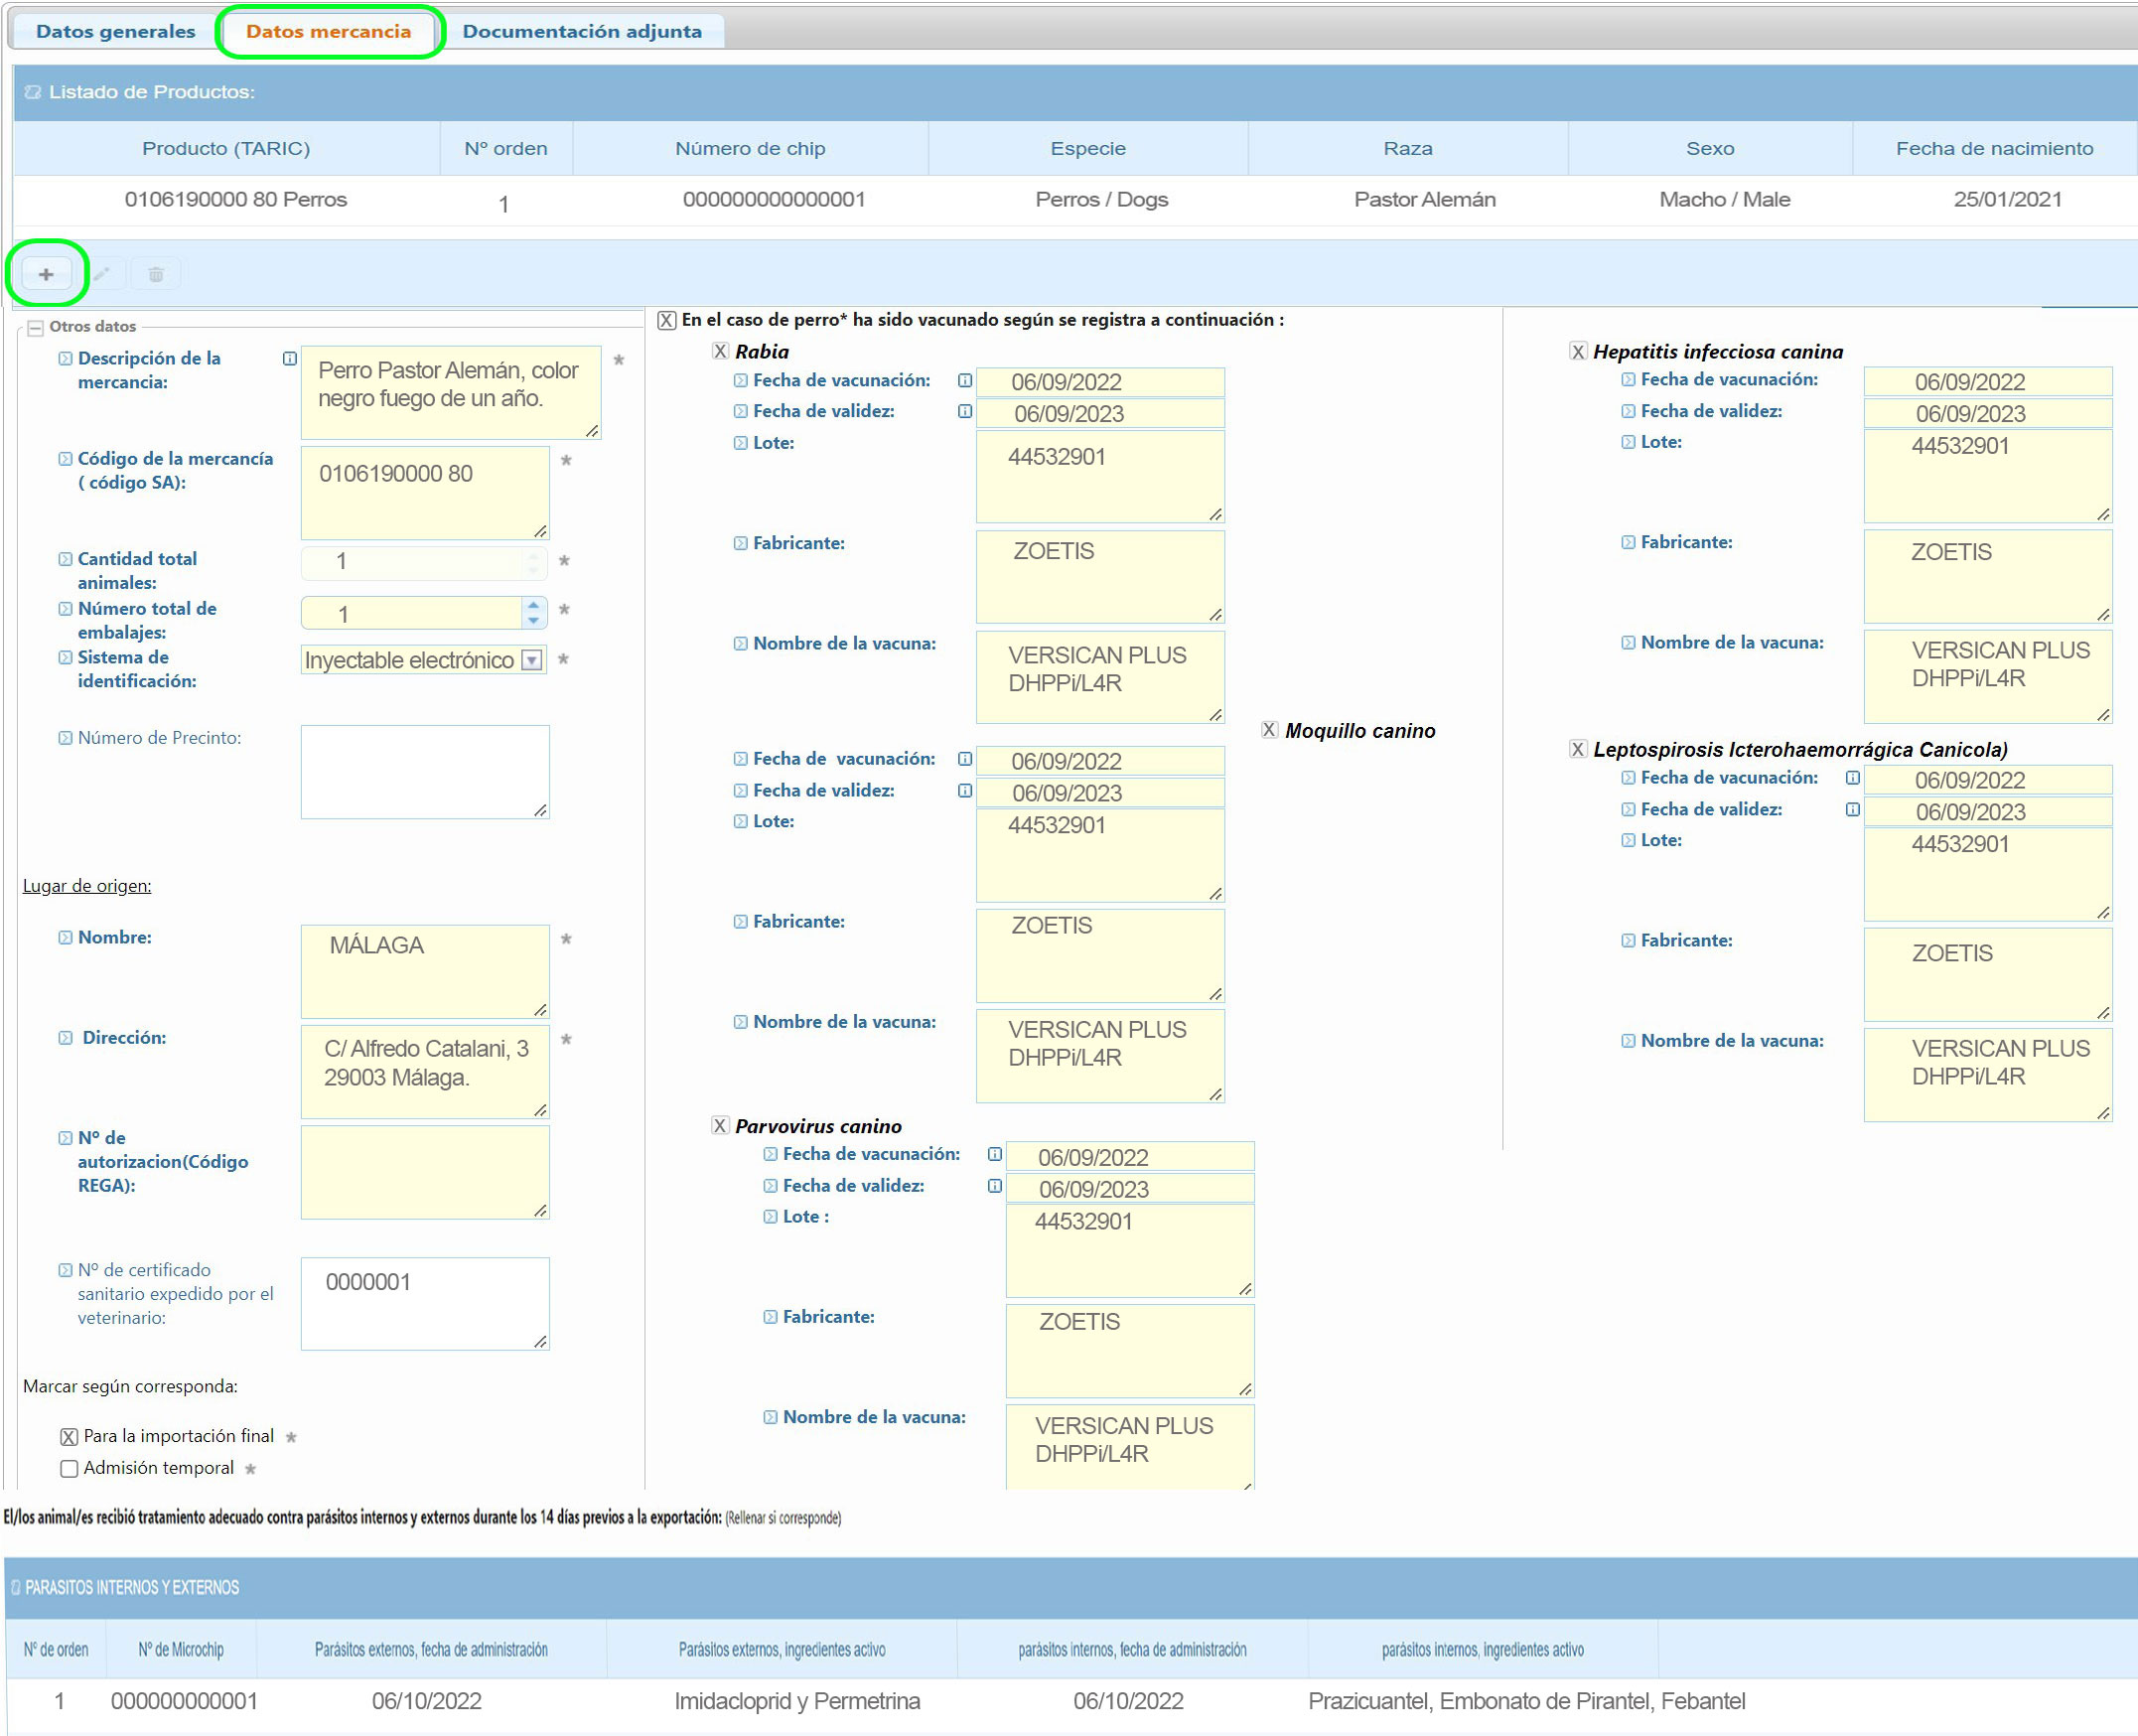This screenshot has height=1736, width=2138.
Task: Toggle the Parvovirus canino checkbox
Action: click(721, 1126)
